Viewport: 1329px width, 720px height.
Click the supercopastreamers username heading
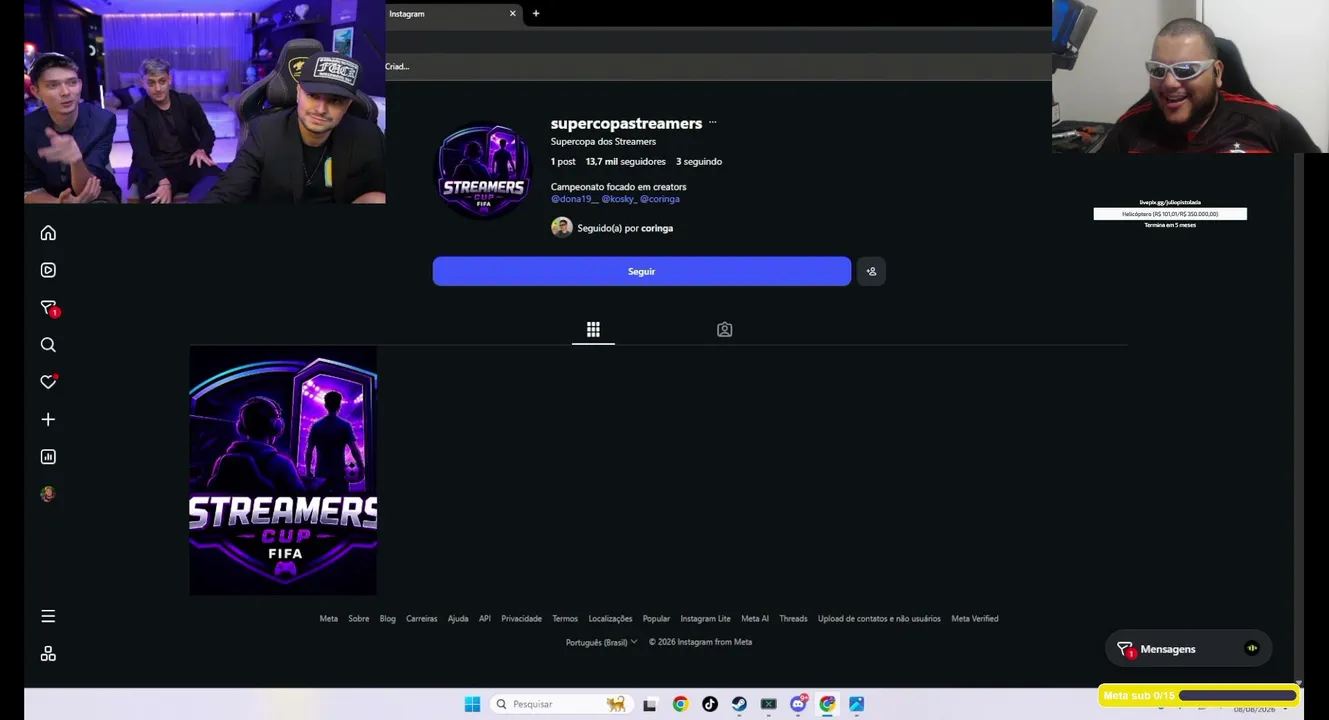[x=626, y=123]
